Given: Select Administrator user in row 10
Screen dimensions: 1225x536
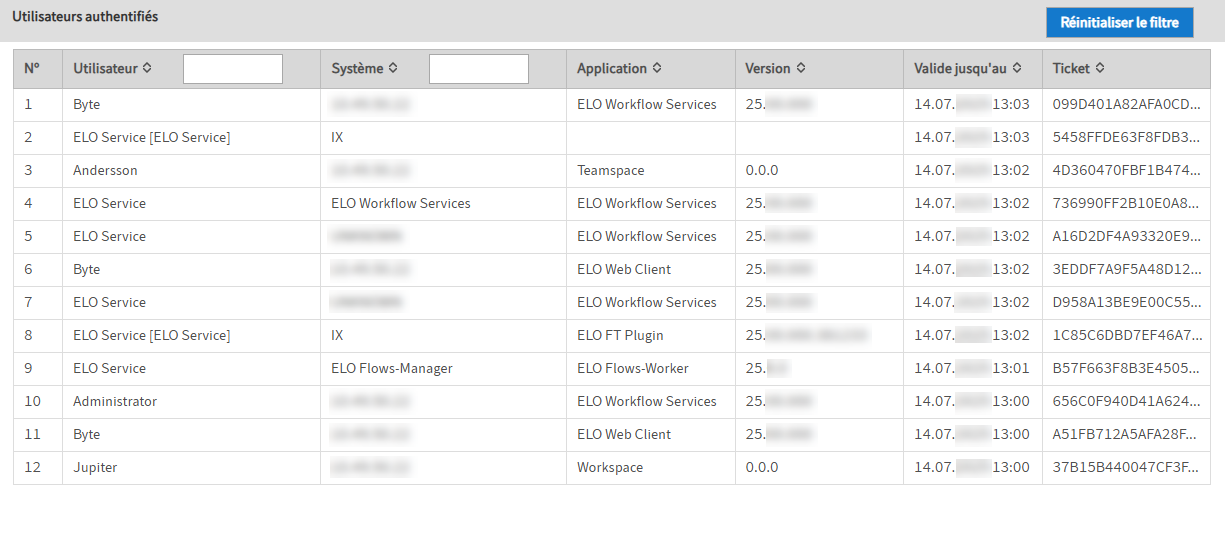Looking at the screenshot, I should (115, 402).
